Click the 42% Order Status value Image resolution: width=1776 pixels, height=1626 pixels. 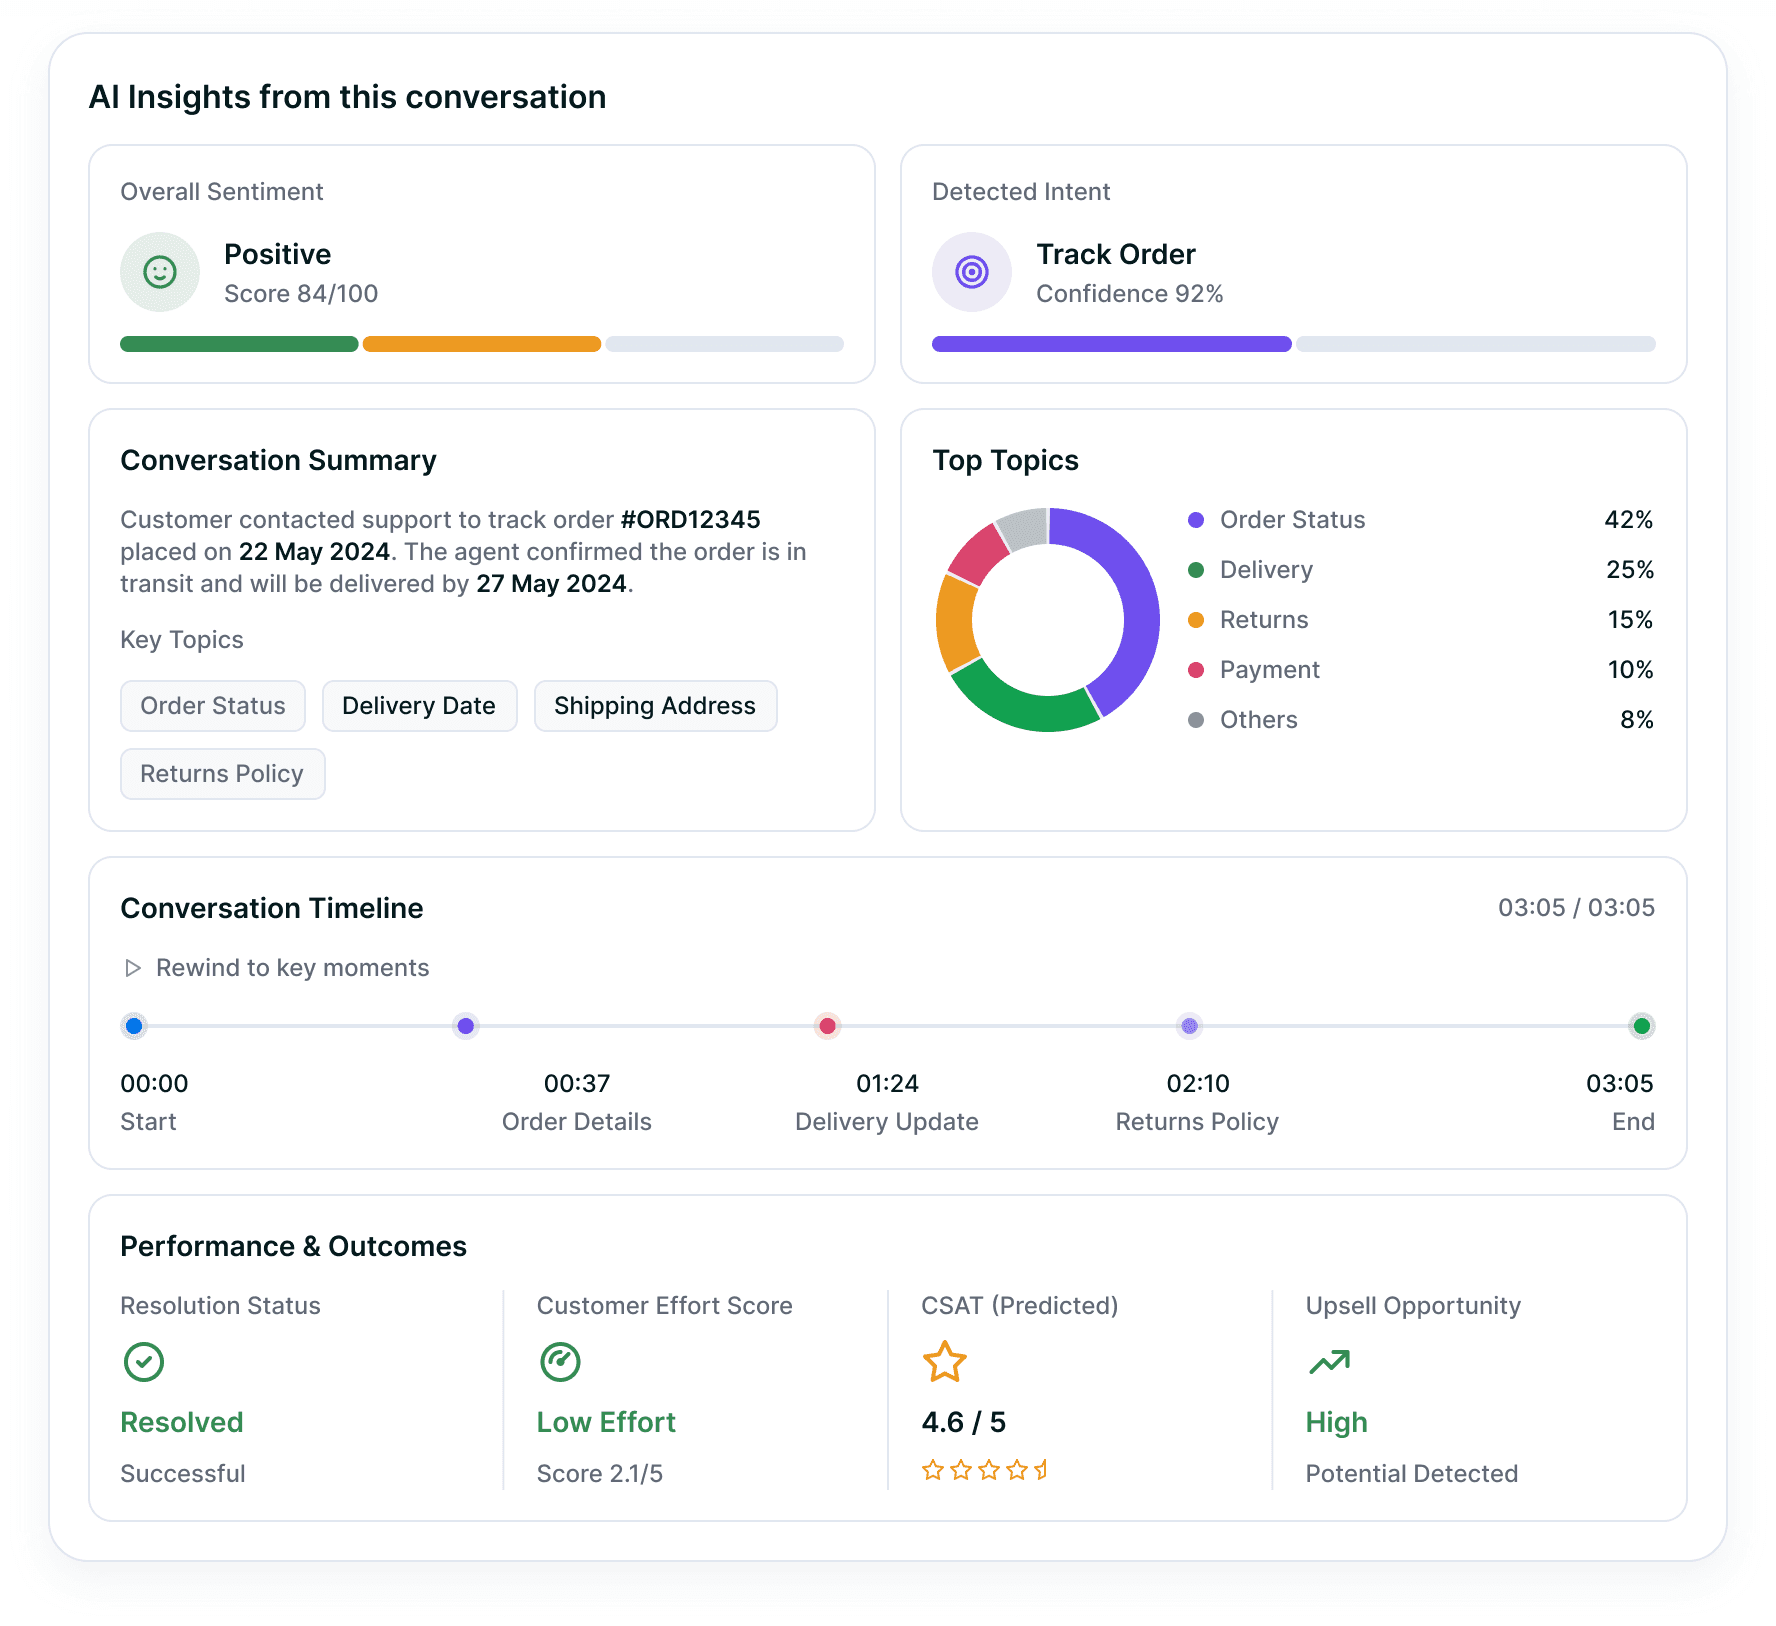pyautogui.click(x=1629, y=520)
